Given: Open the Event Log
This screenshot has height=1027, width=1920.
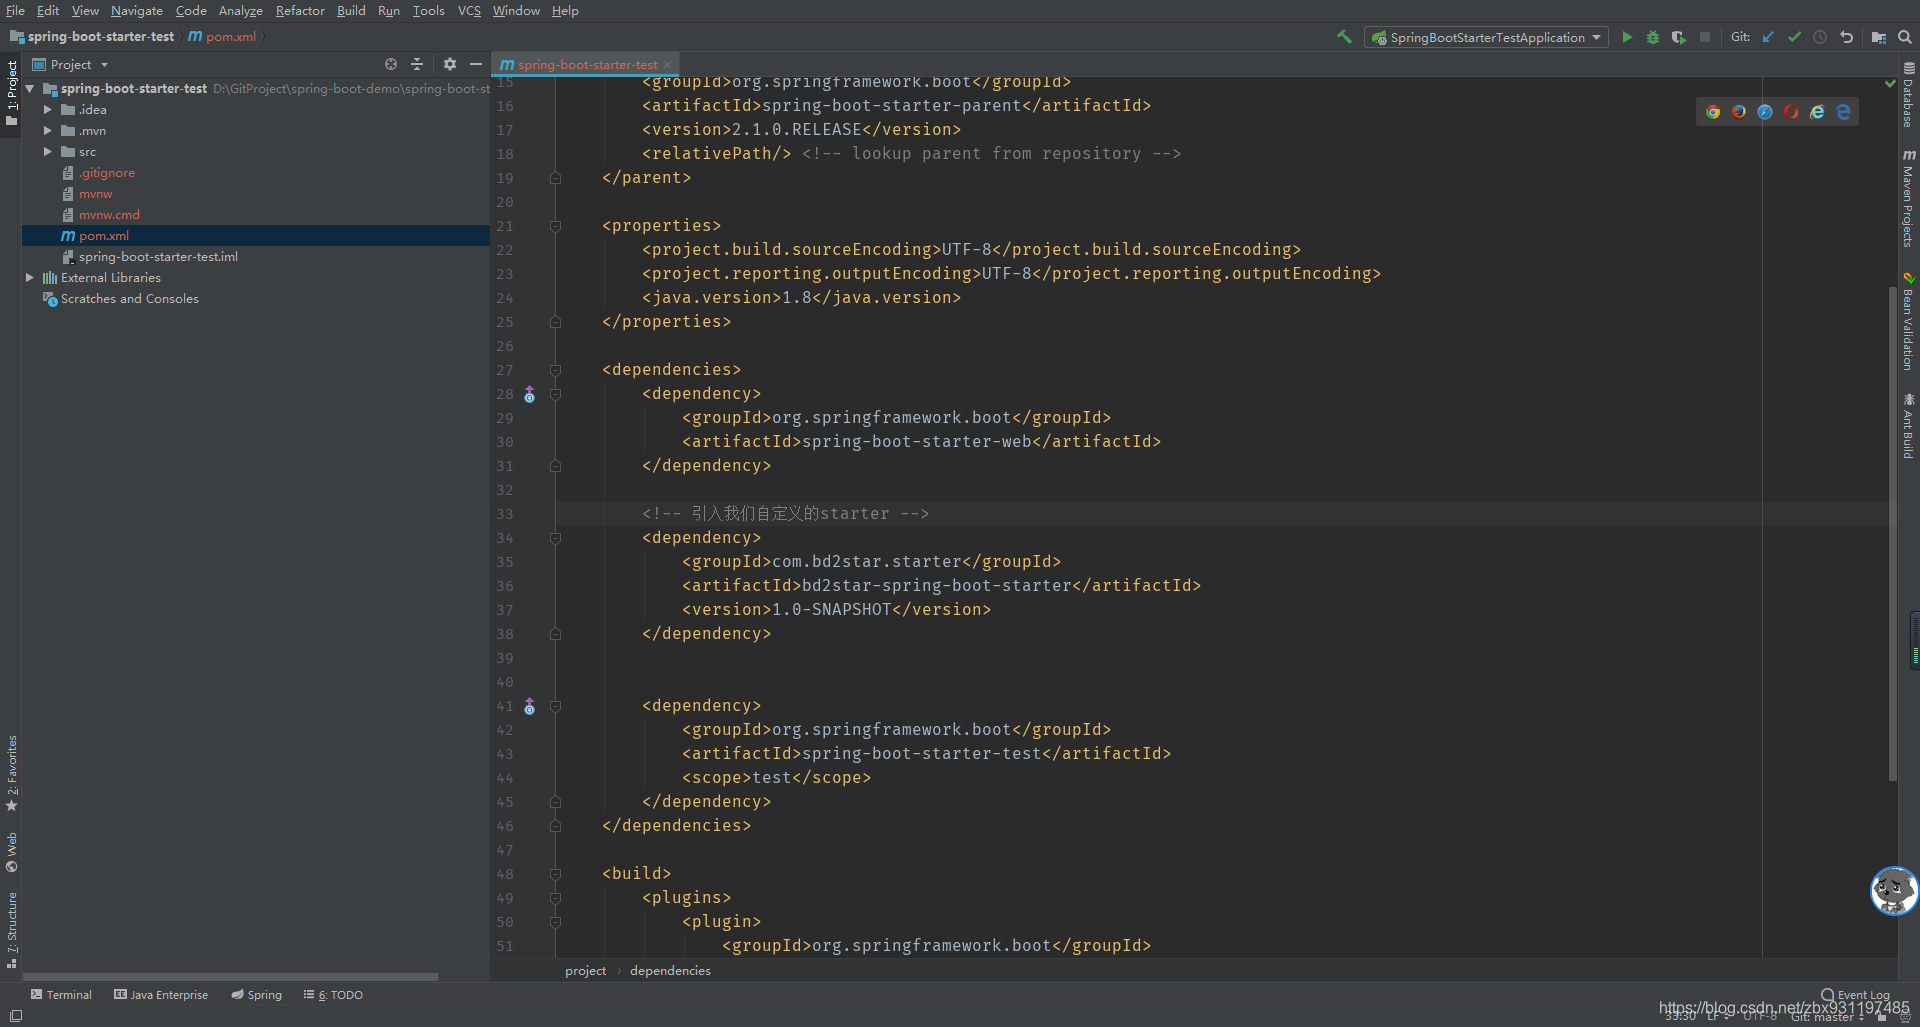Looking at the screenshot, I should pyautogui.click(x=1855, y=995).
